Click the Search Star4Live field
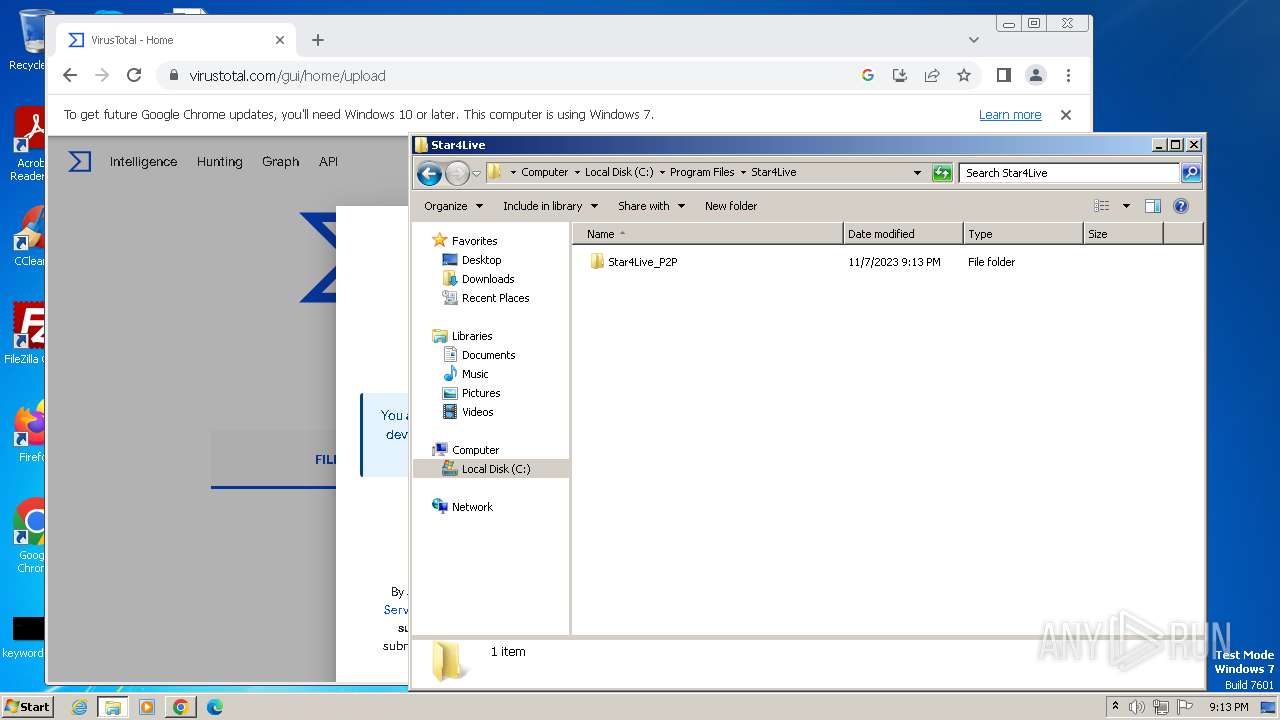 click(1069, 173)
